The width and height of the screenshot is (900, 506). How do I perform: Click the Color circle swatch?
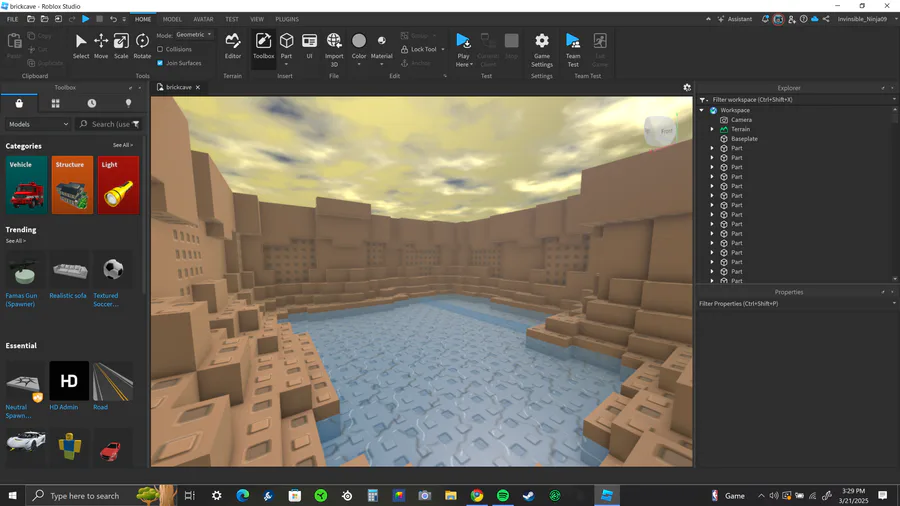coord(359,41)
